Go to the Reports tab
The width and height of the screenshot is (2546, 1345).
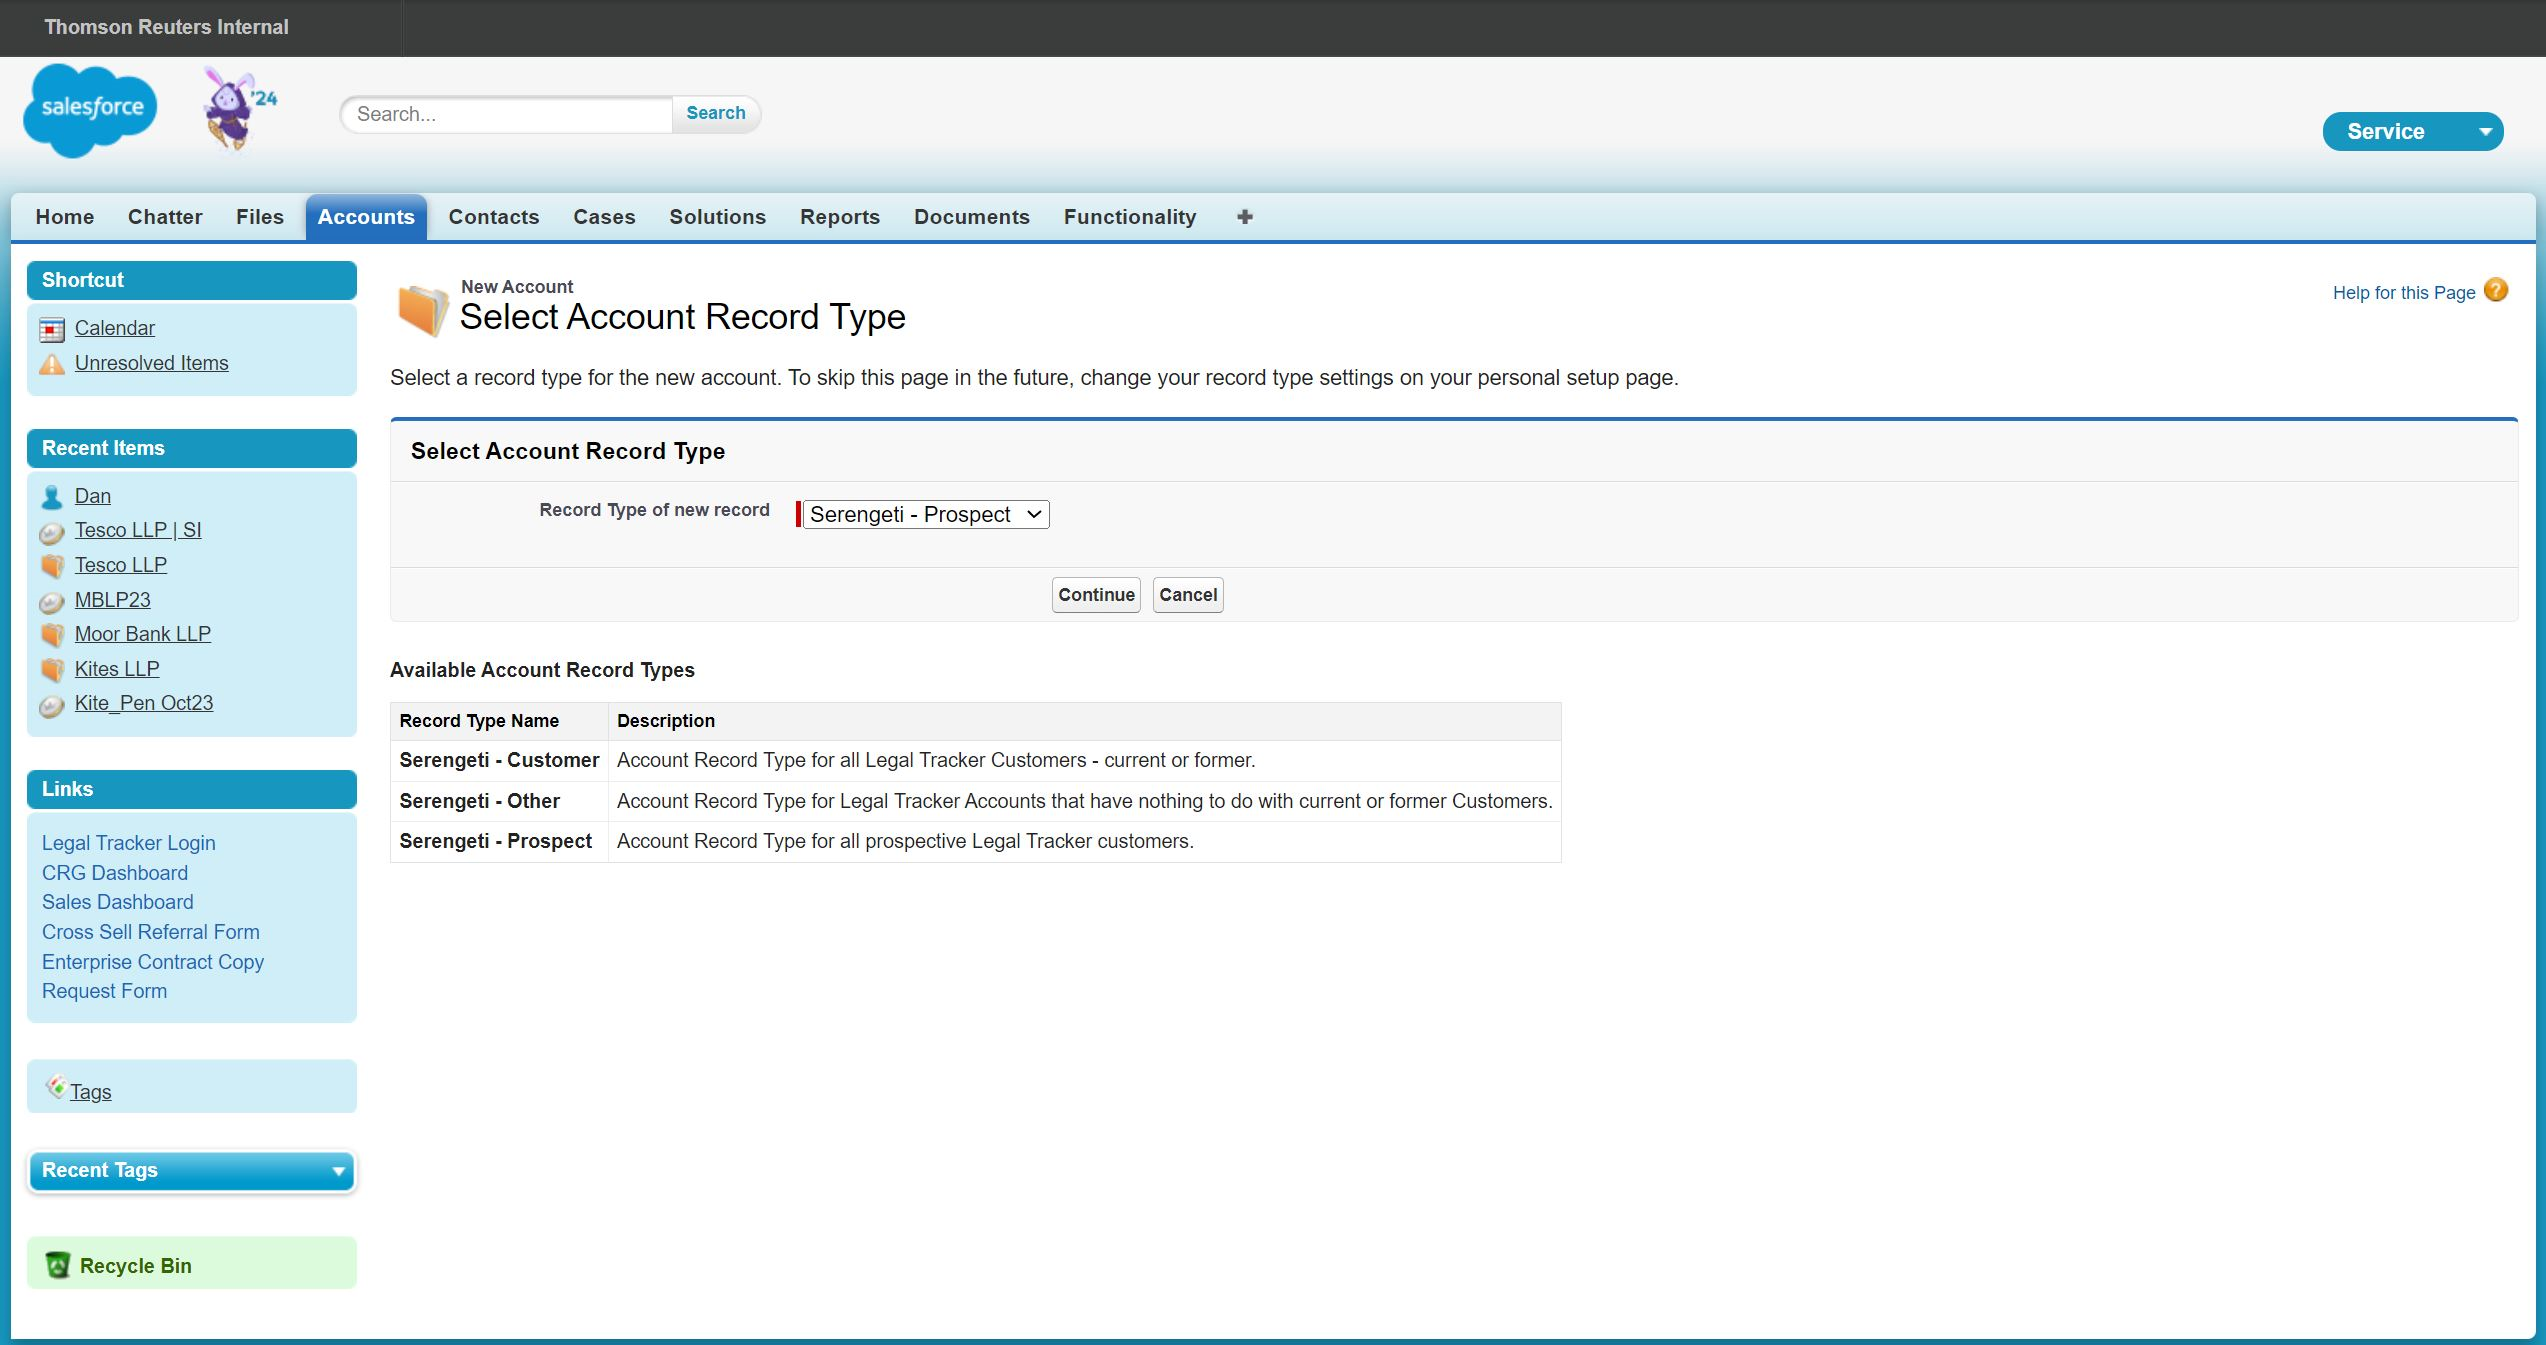coord(840,217)
